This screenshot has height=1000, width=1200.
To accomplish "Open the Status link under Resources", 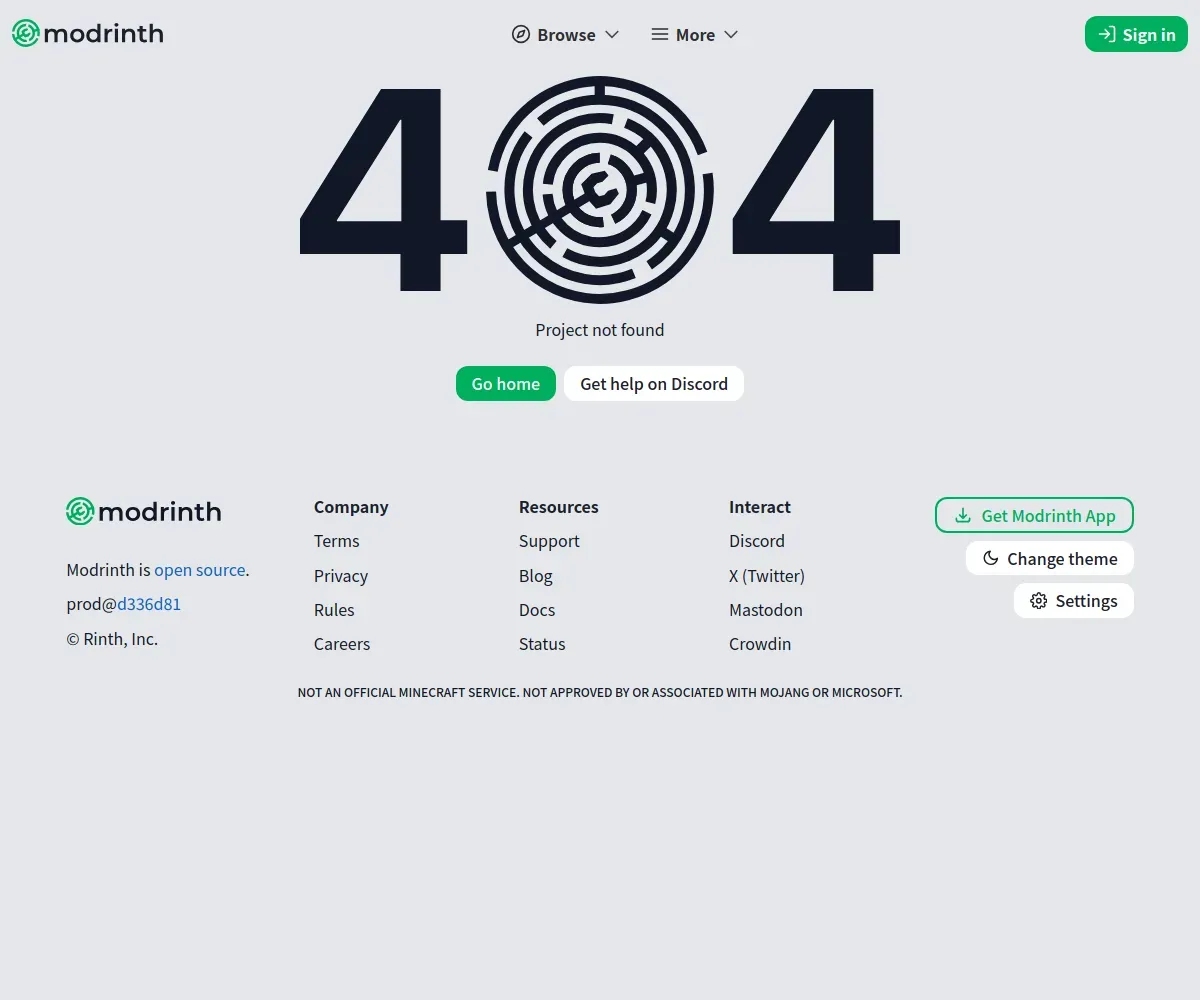I will [542, 644].
